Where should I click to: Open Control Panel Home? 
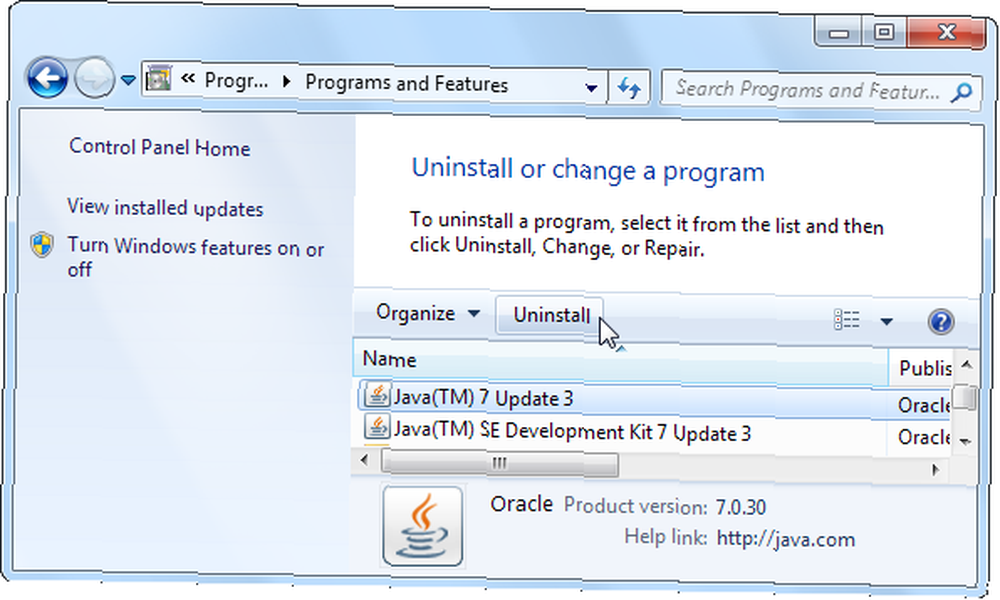159,147
